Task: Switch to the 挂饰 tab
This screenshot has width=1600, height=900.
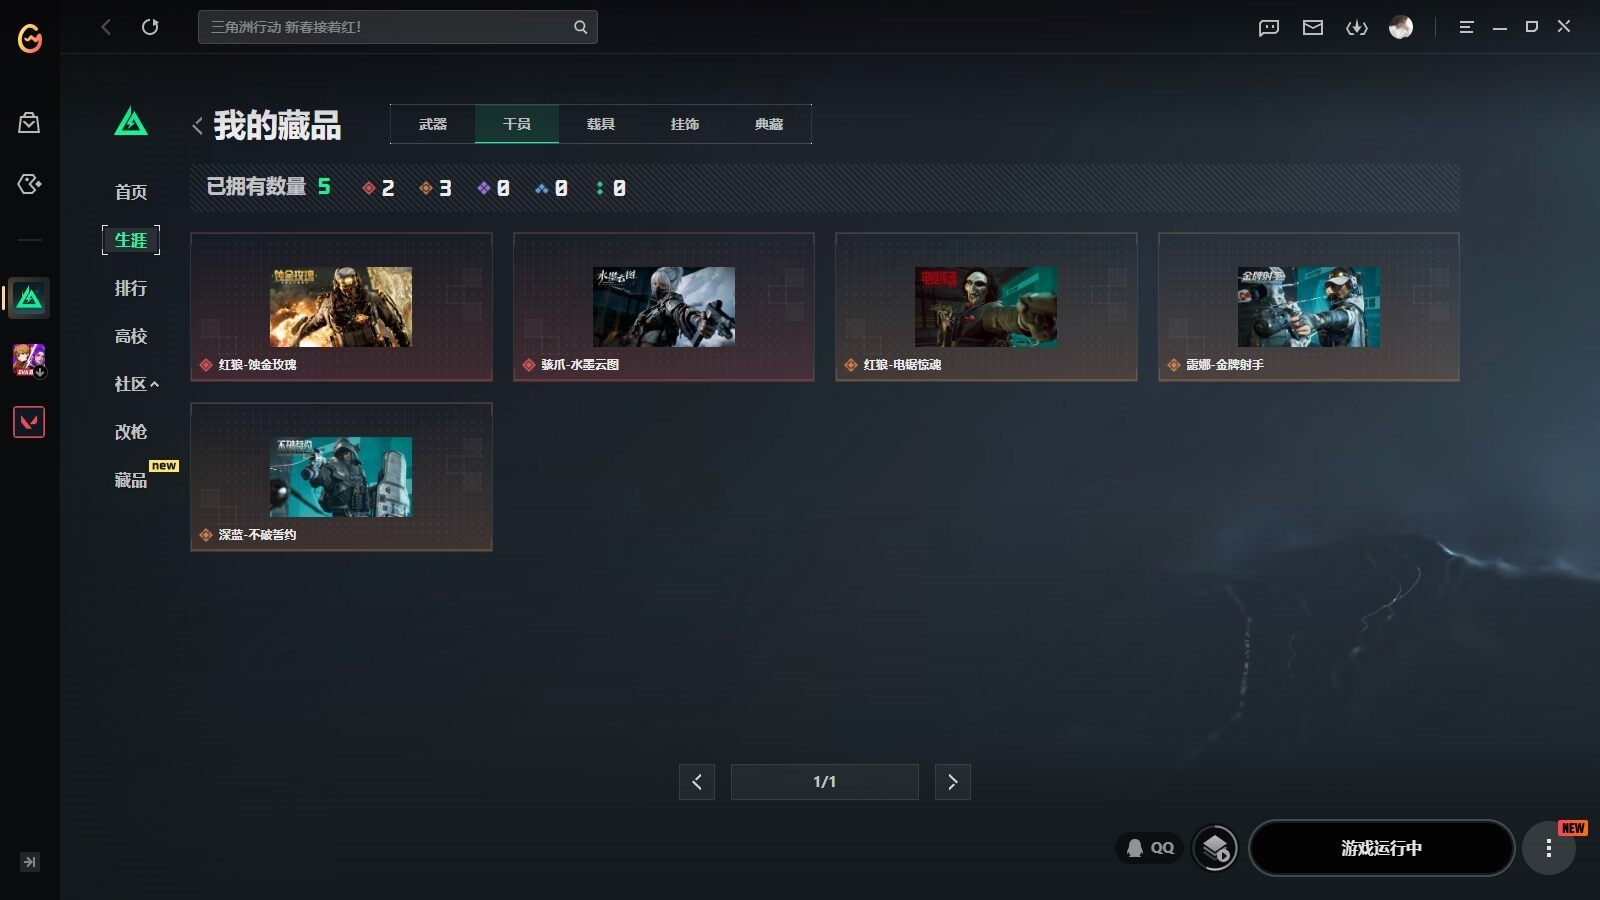Action: click(685, 124)
